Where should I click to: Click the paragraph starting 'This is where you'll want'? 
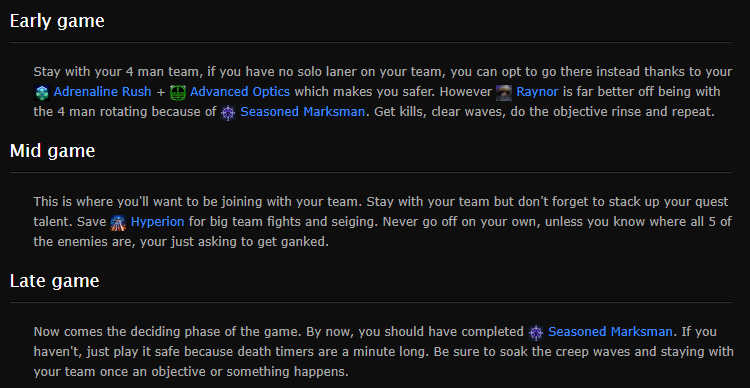click(x=383, y=222)
